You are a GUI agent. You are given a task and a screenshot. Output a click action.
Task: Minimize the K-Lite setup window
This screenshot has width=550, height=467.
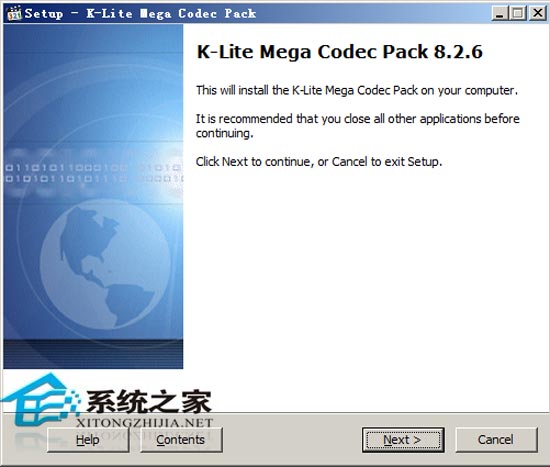click(x=499, y=13)
